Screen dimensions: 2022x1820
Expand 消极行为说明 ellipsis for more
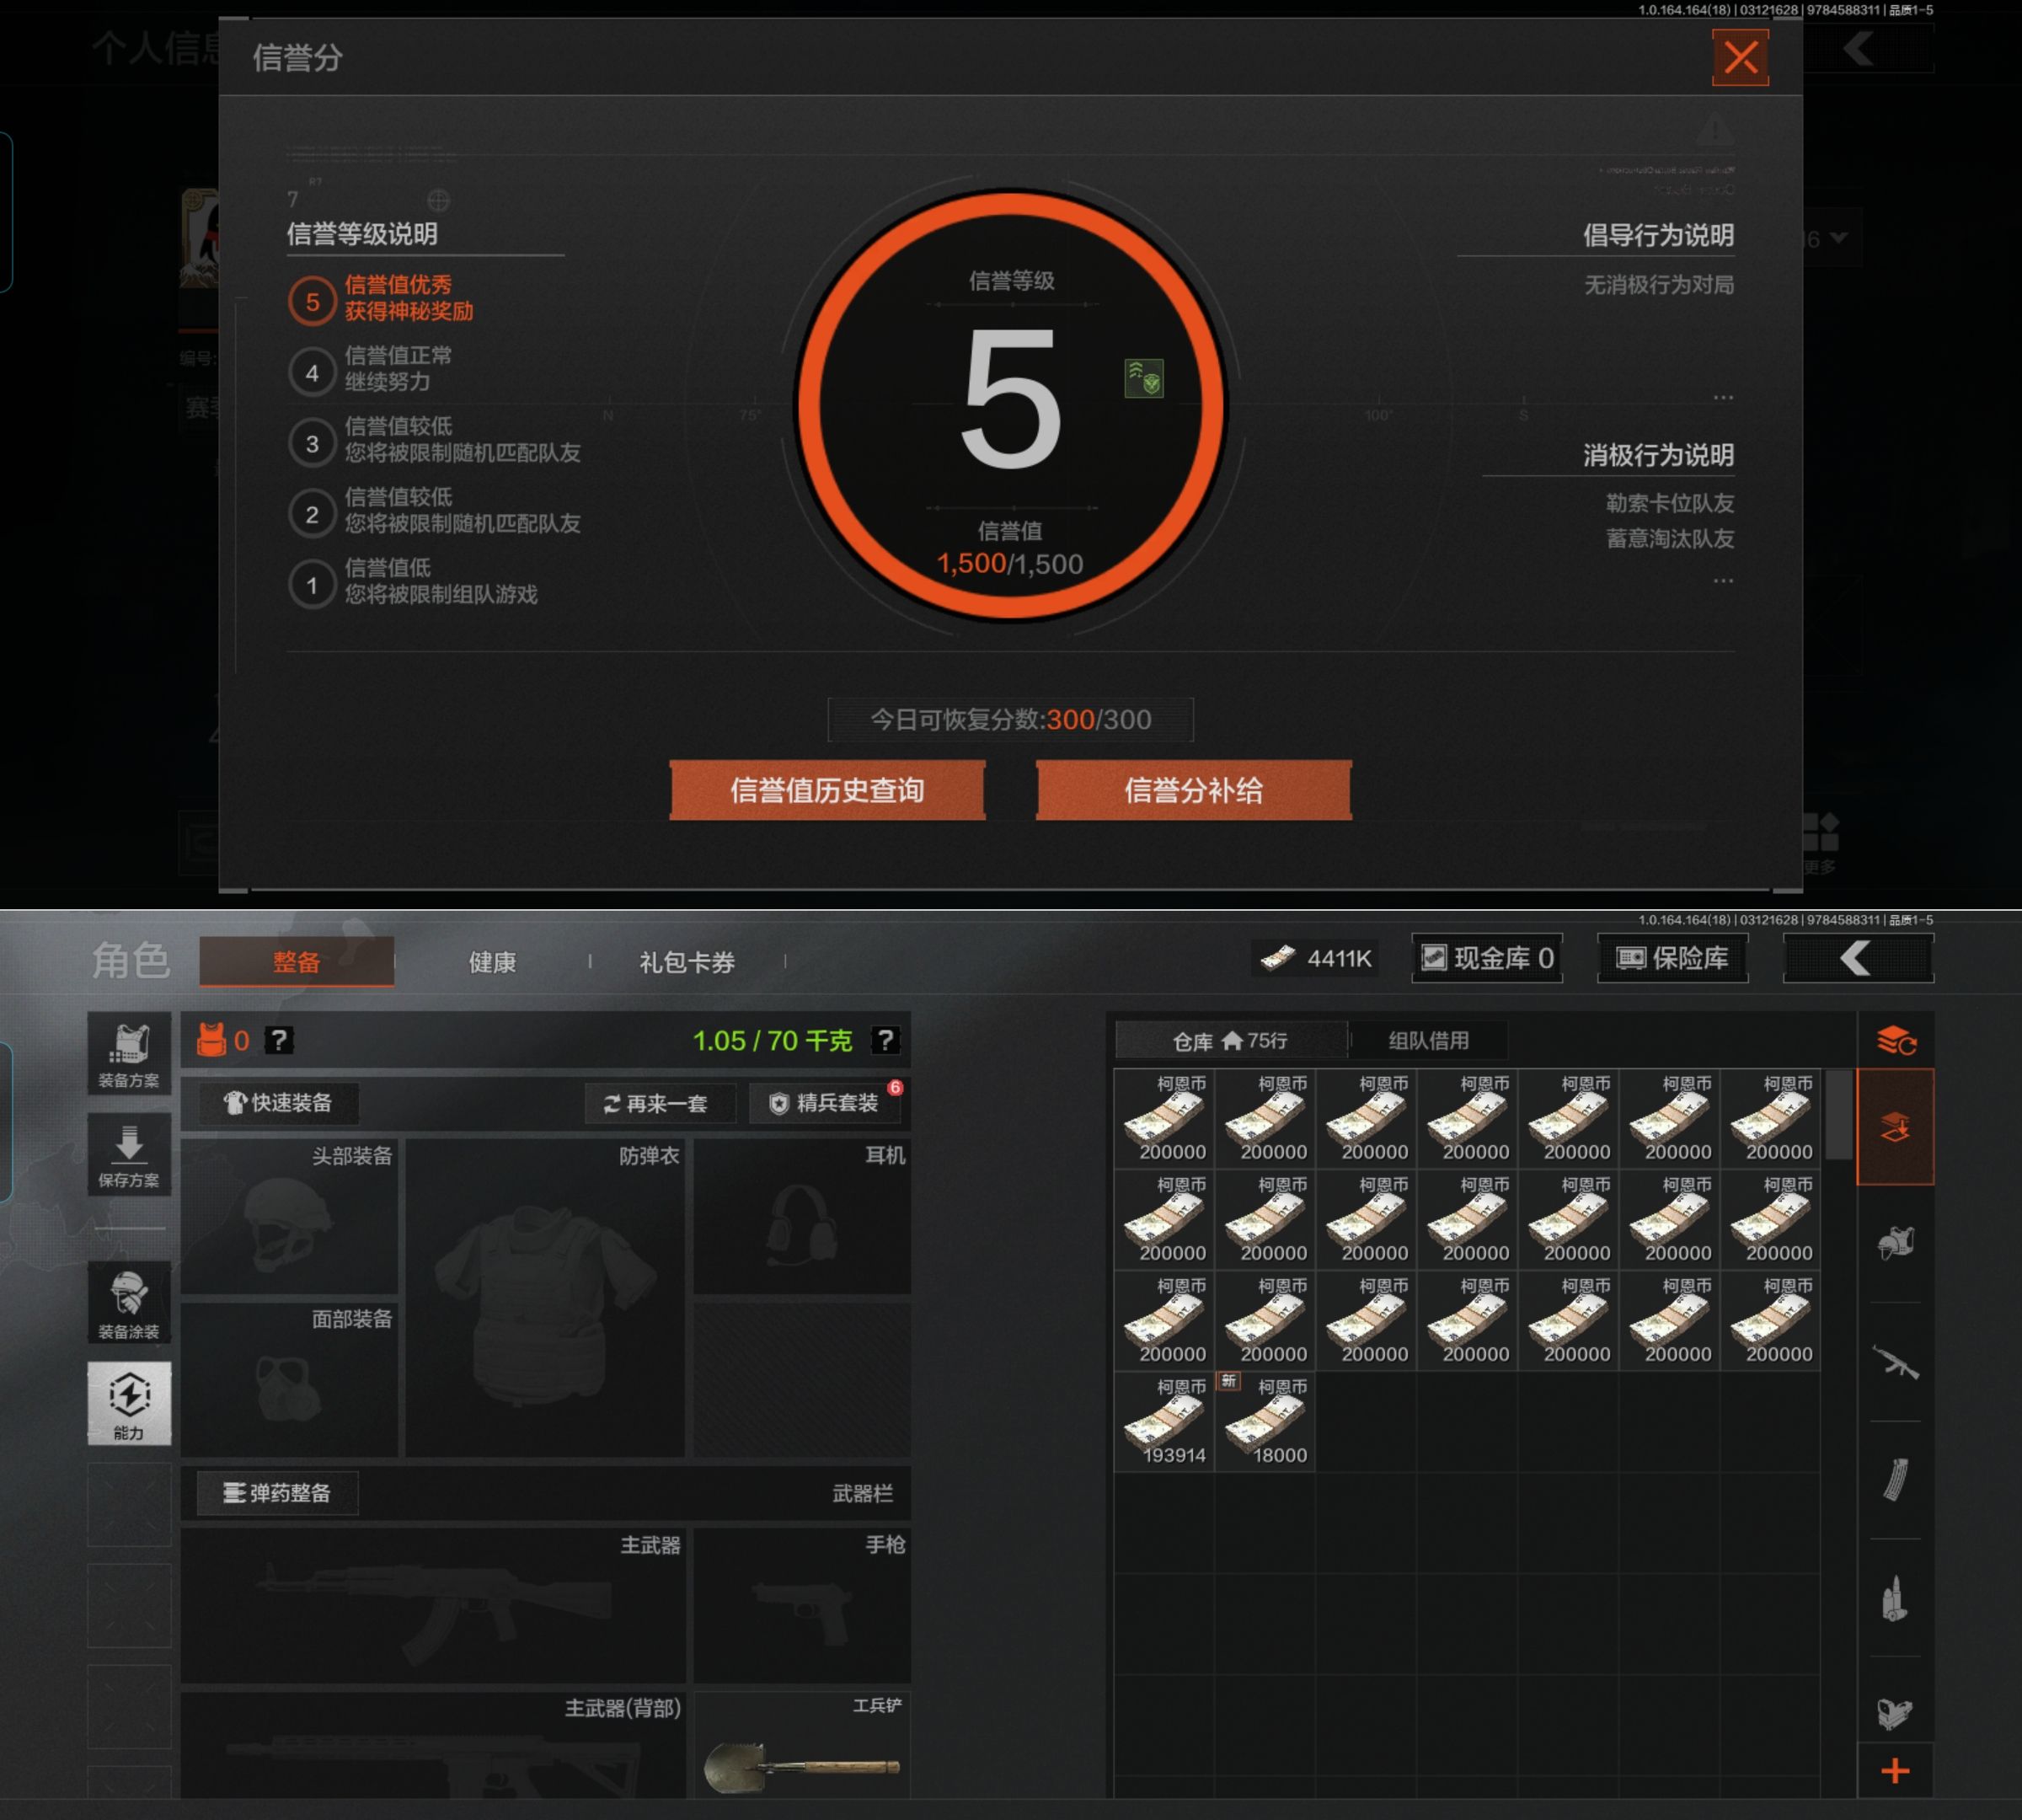pos(1722,581)
